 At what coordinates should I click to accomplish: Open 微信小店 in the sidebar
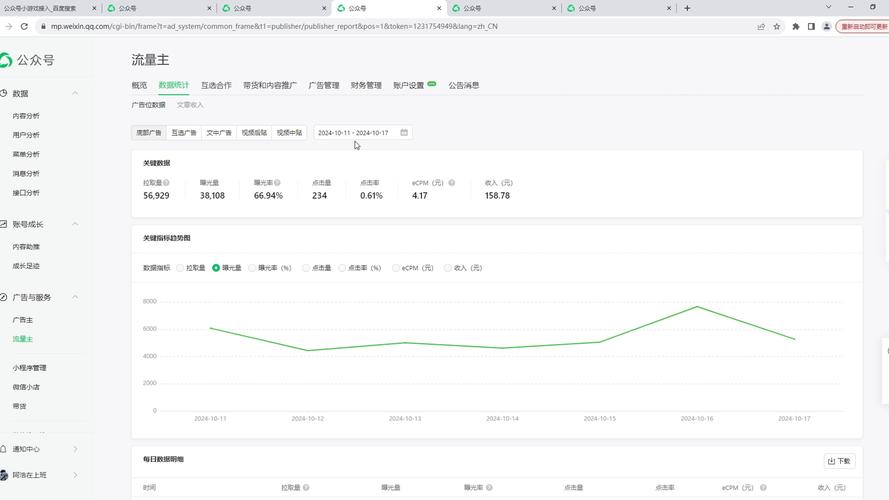tap(26, 387)
